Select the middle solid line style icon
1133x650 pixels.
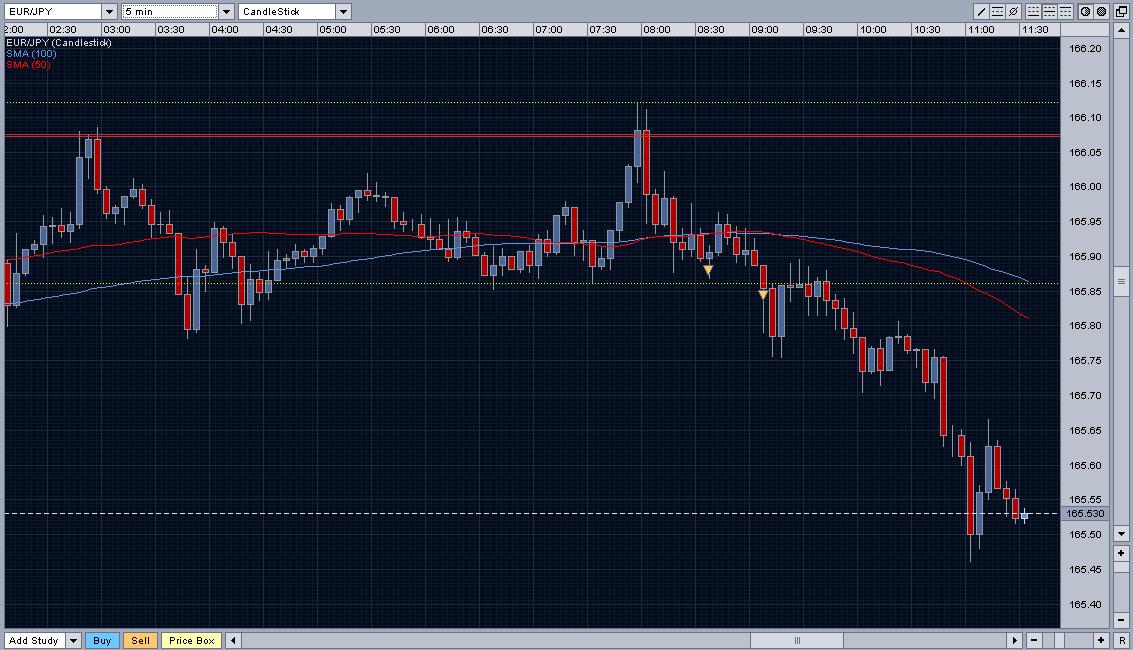pos(1049,12)
